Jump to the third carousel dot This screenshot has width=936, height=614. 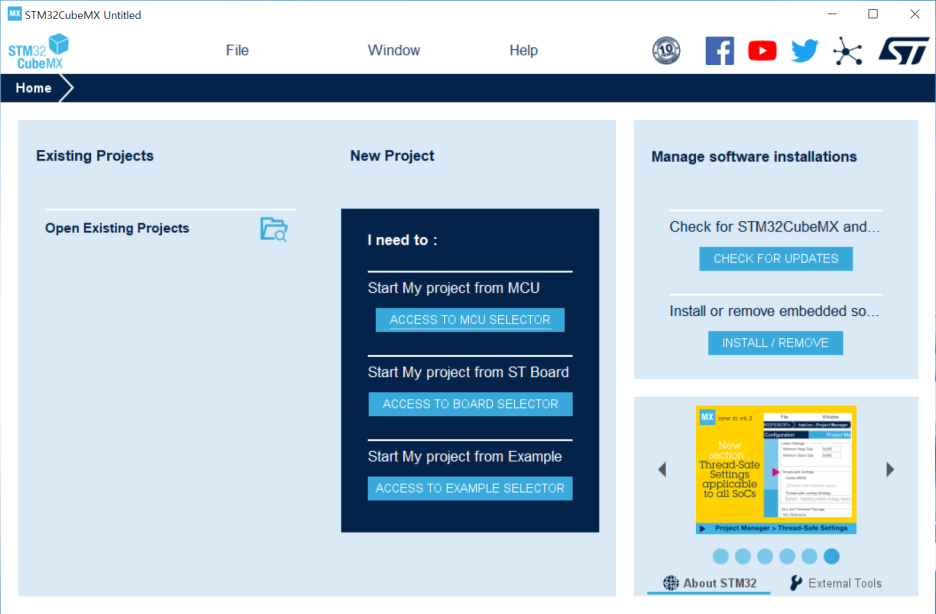tap(765, 556)
